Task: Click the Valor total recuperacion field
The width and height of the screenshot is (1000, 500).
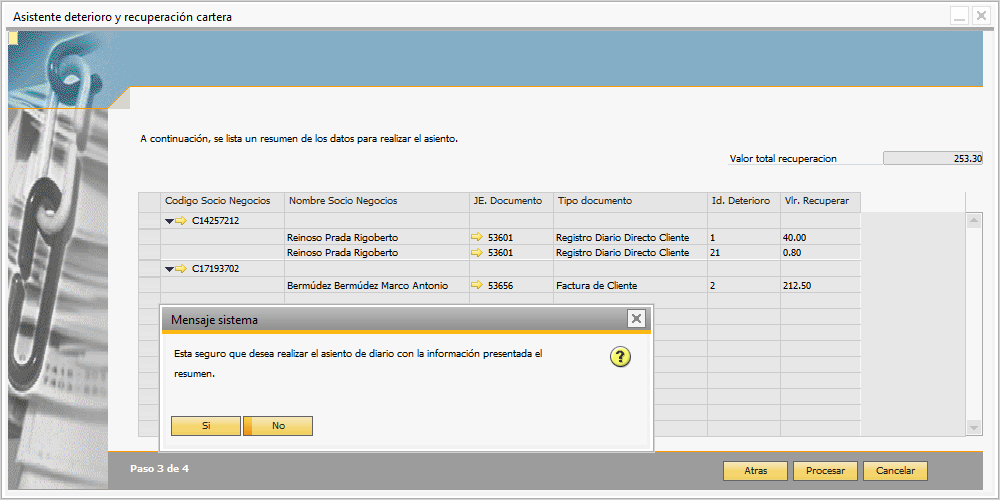Action: tap(934, 158)
